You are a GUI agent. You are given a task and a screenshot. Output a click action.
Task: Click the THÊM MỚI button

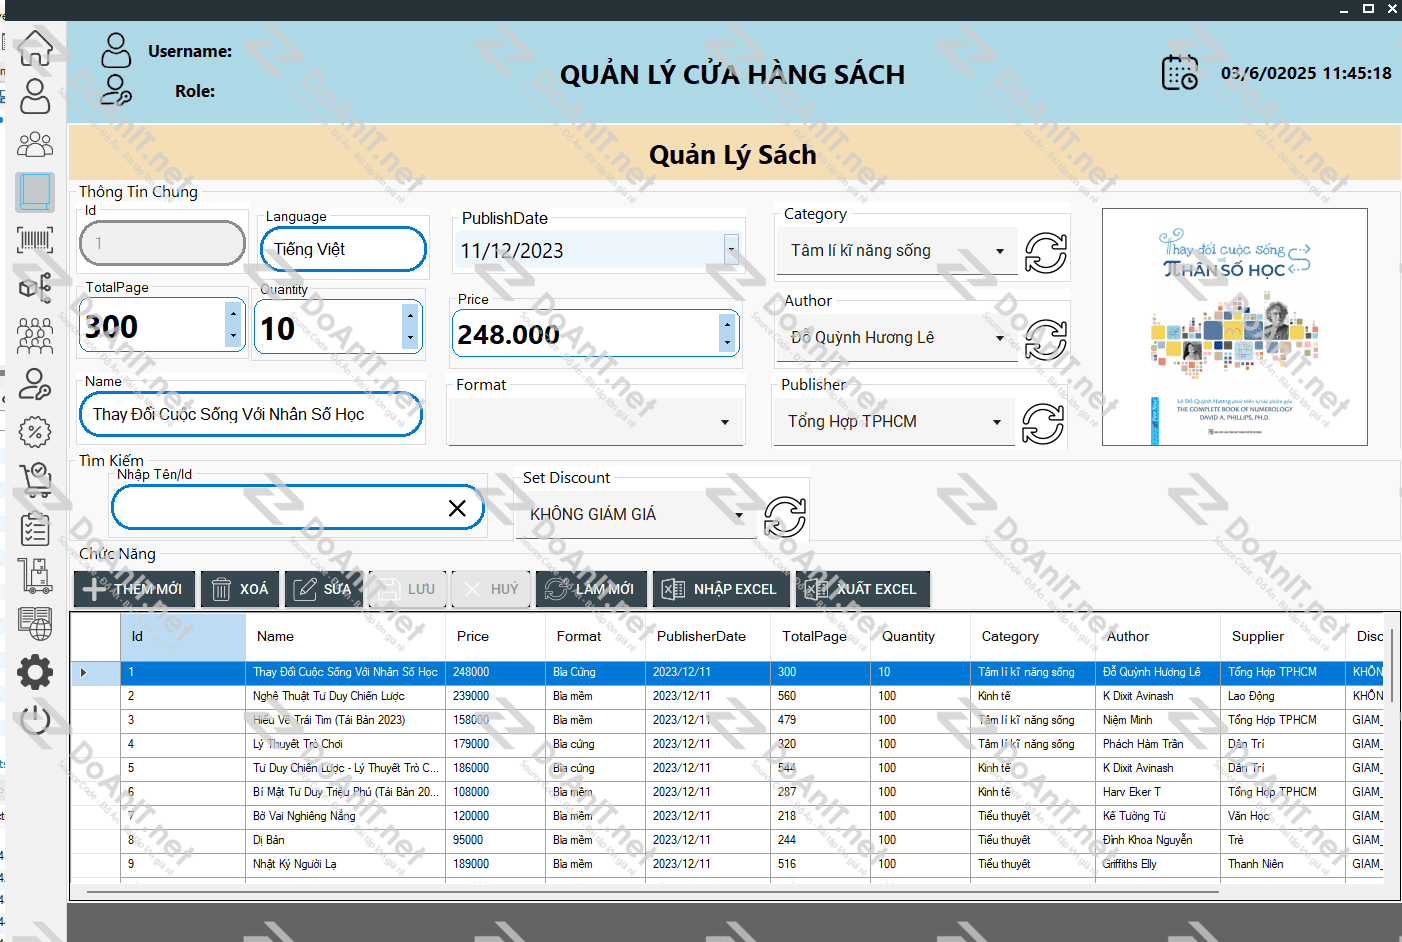(x=134, y=589)
